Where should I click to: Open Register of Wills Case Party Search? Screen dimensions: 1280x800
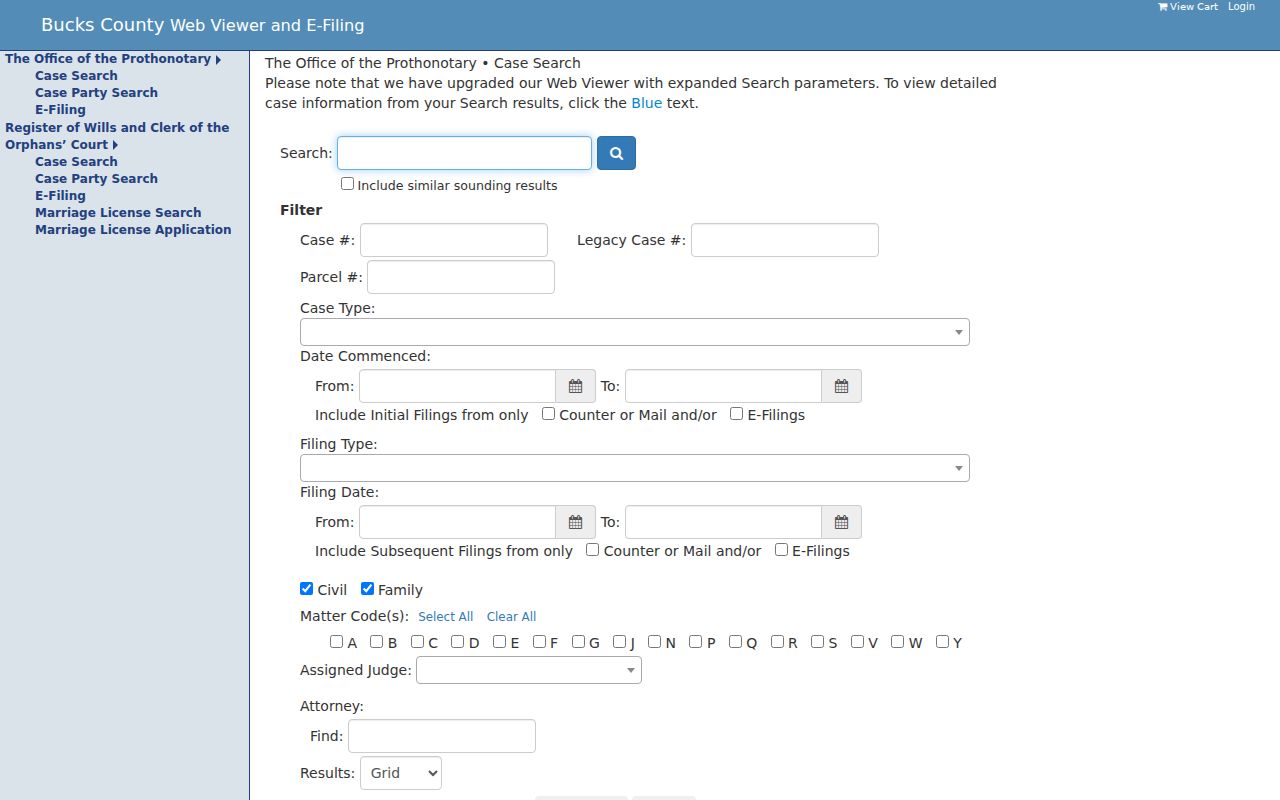point(96,178)
